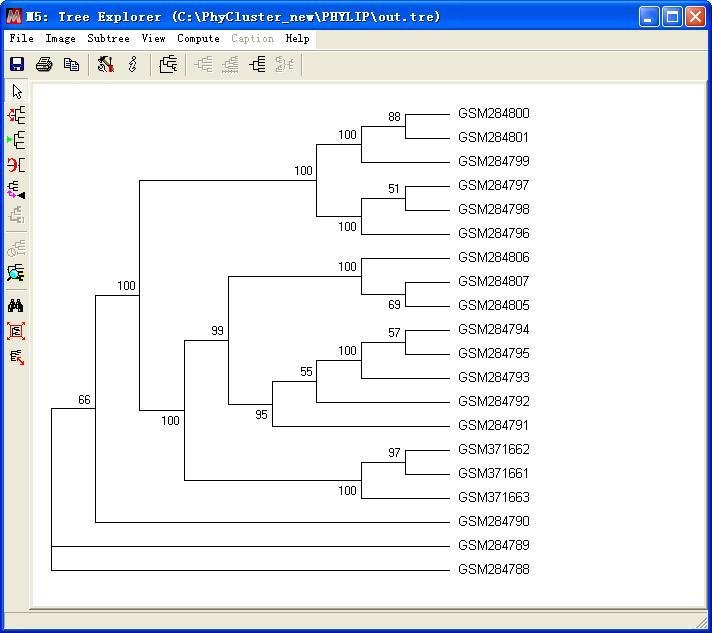Click bootstrap value 66
The image size is (712, 633).
coord(84,400)
